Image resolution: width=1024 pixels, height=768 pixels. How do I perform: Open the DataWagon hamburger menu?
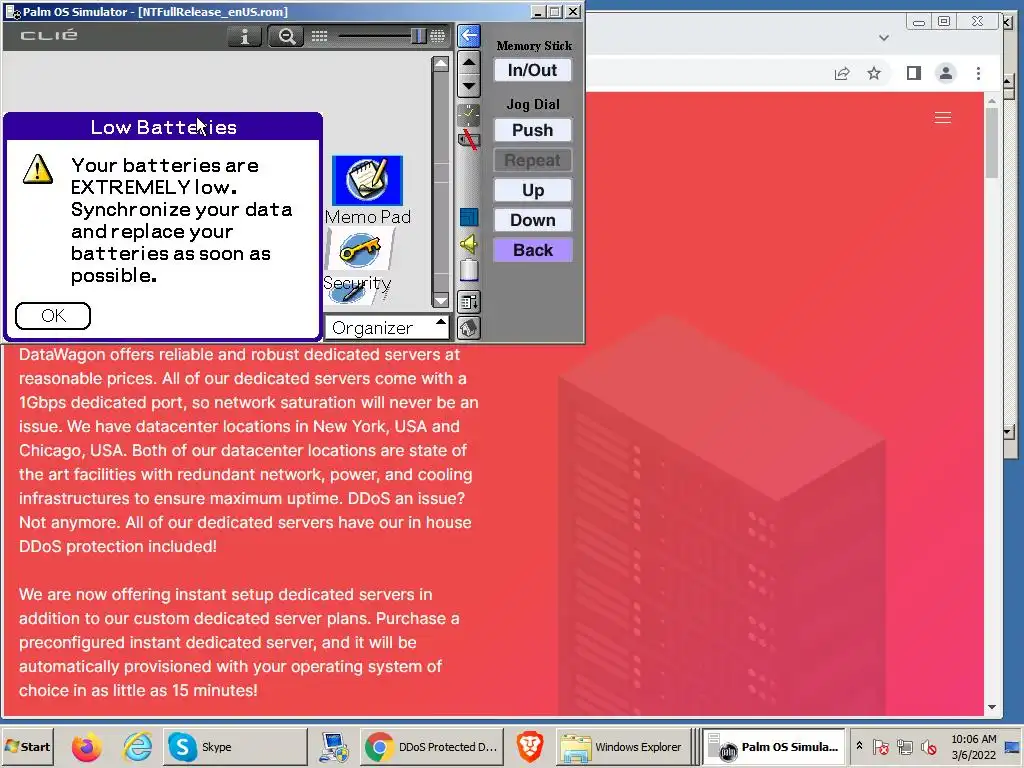pyautogui.click(x=942, y=118)
